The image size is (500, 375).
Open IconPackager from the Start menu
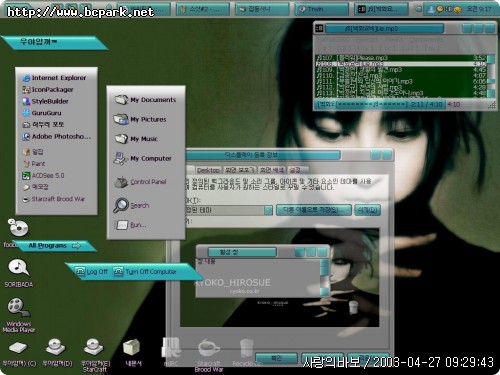[48, 90]
